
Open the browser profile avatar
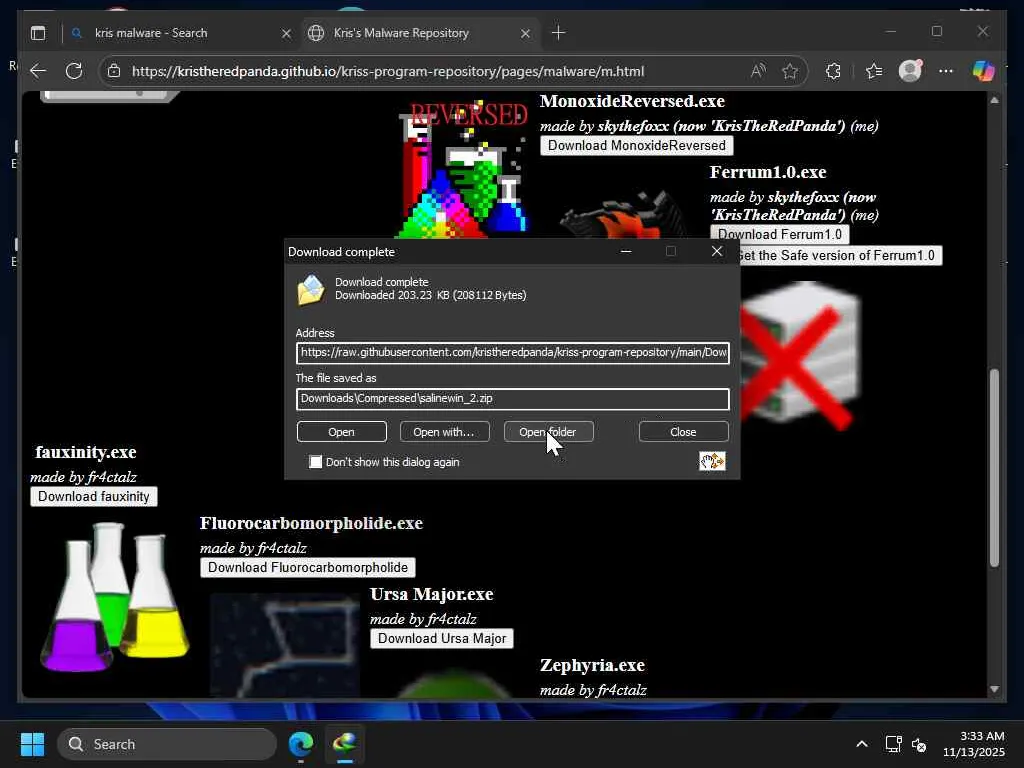pyautogui.click(x=910, y=71)
